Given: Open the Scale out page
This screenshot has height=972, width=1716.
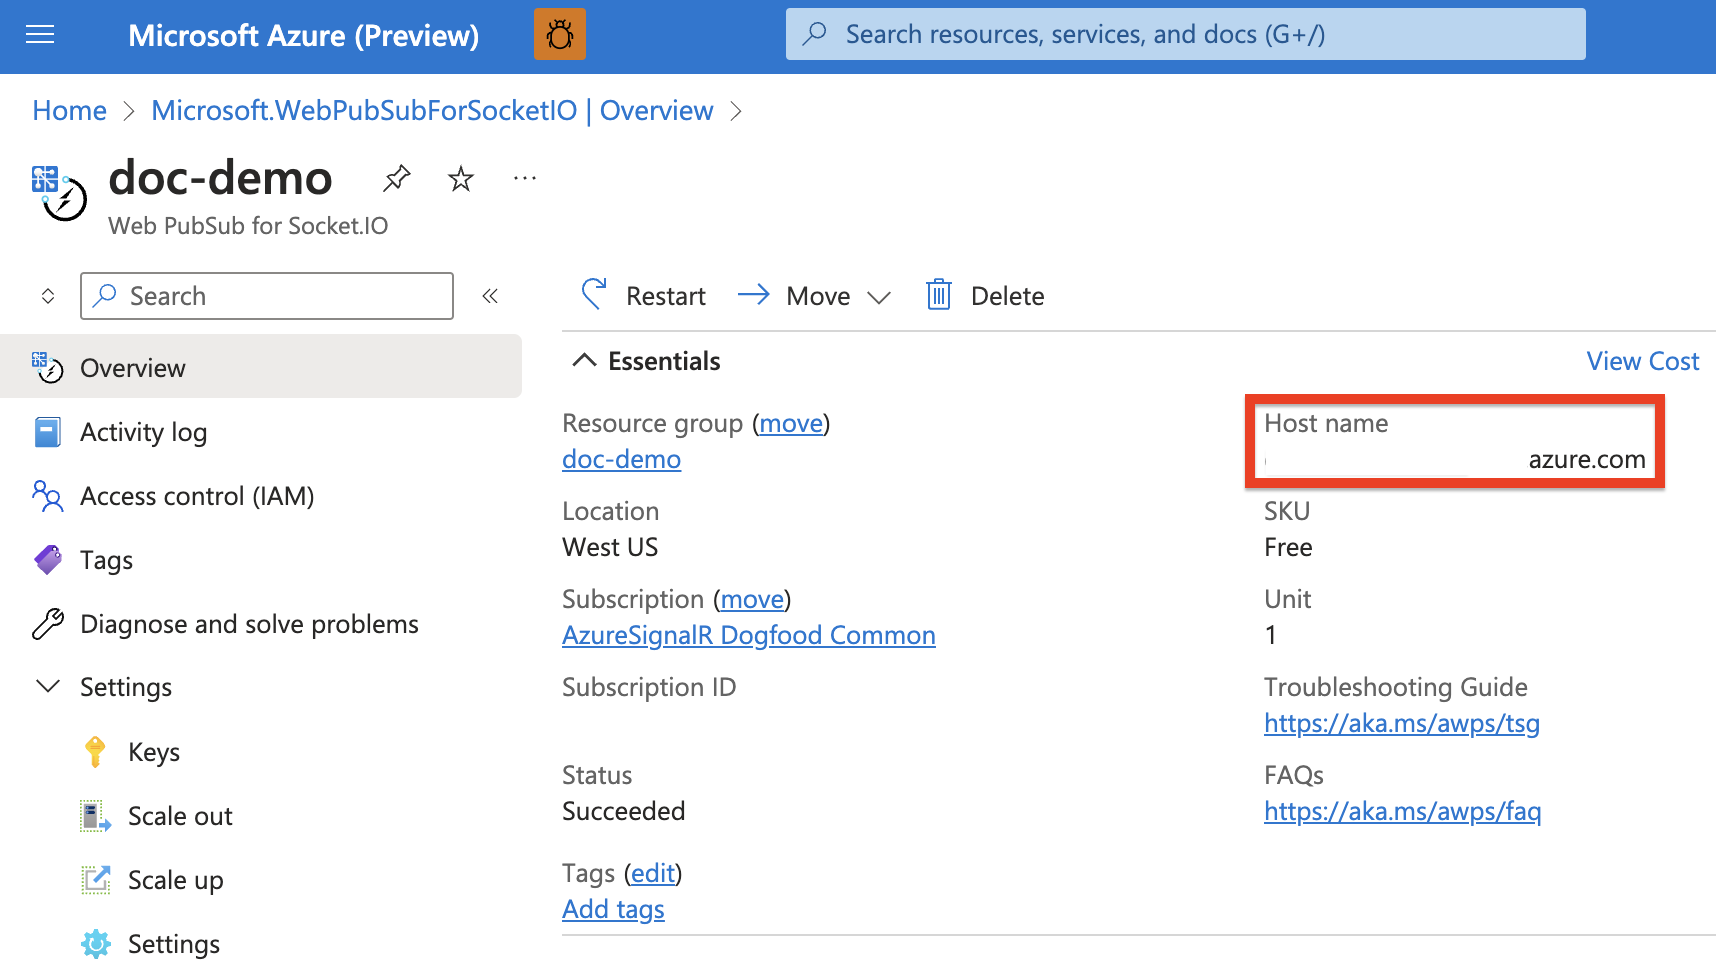Looking at the screenshot, I should pos(180,816).
